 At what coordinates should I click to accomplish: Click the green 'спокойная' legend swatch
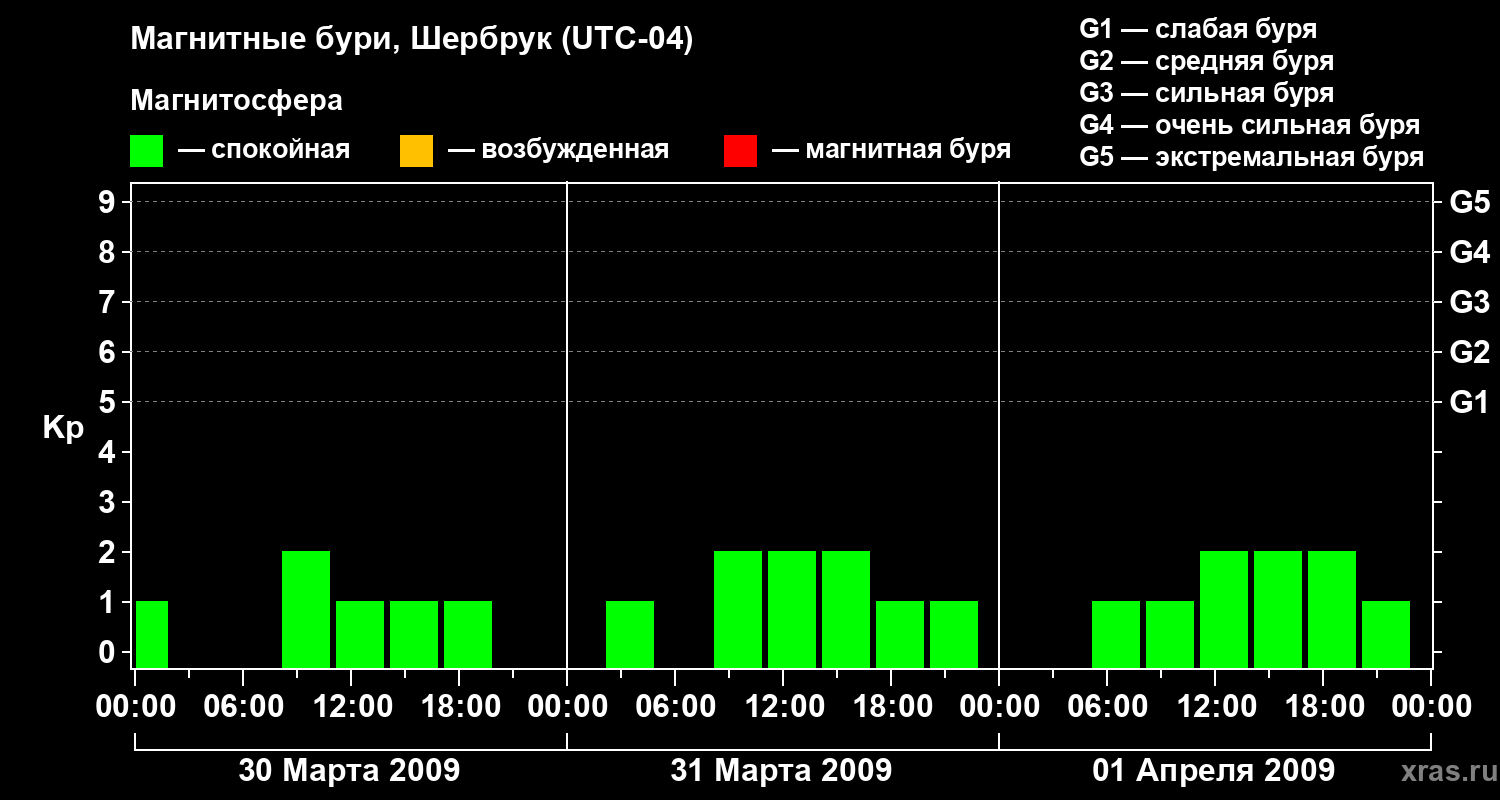(146, 151)
